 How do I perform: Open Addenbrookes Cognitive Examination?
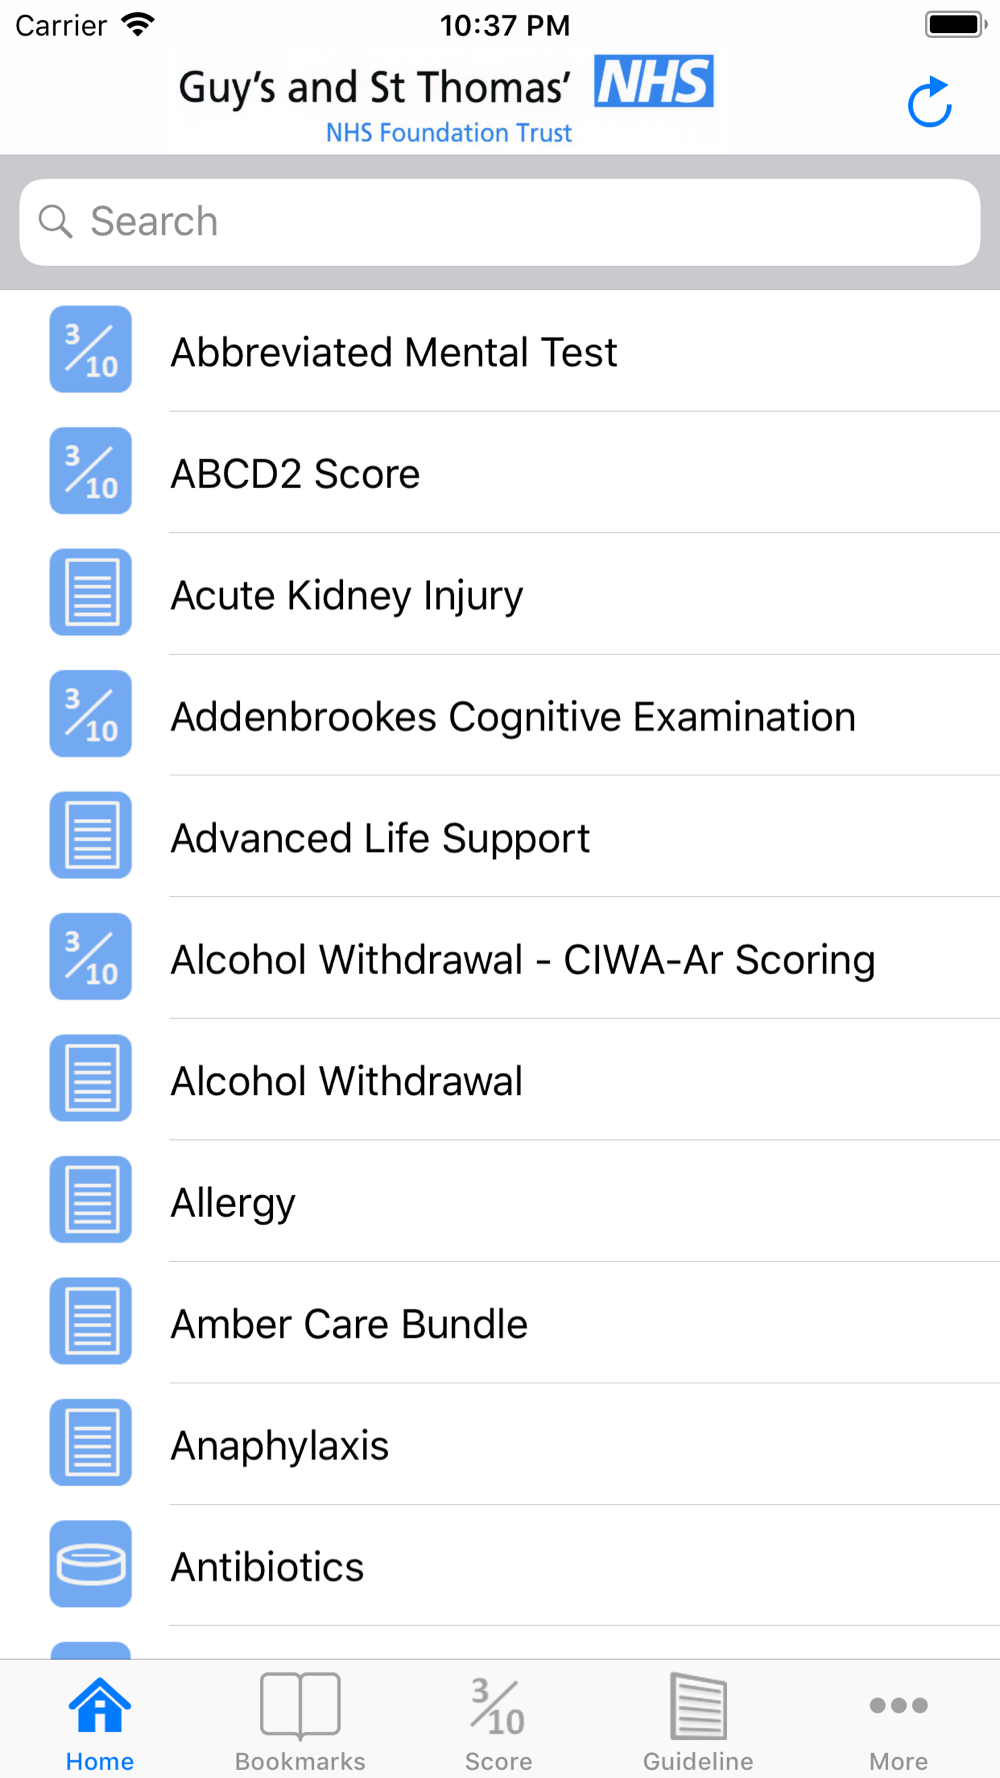pyautogui.click(x=513, y=717)
